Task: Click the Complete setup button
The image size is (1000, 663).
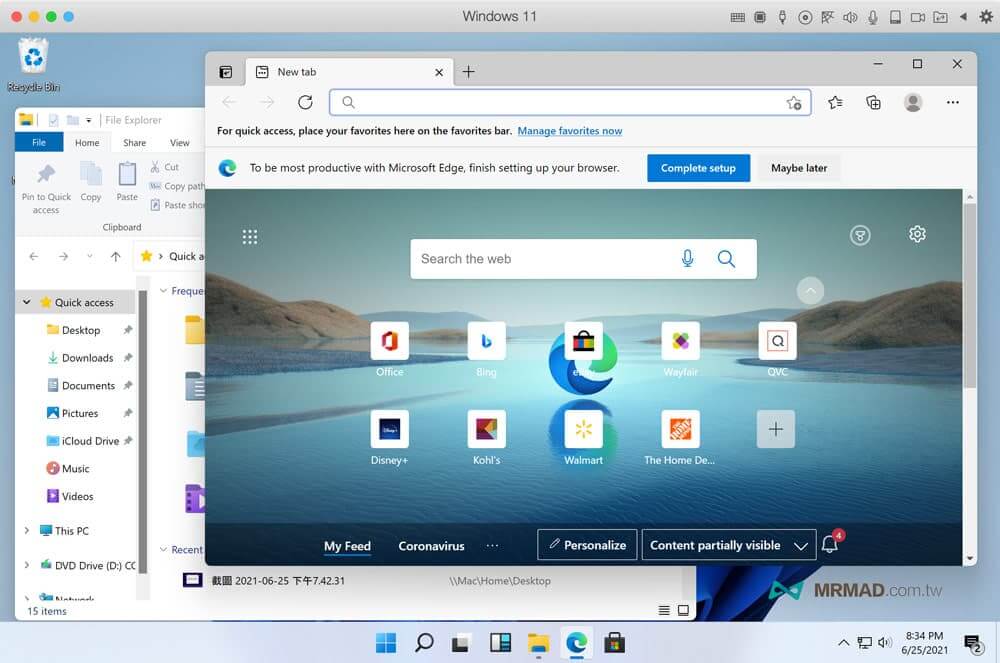Action: (x=698, y=168)
